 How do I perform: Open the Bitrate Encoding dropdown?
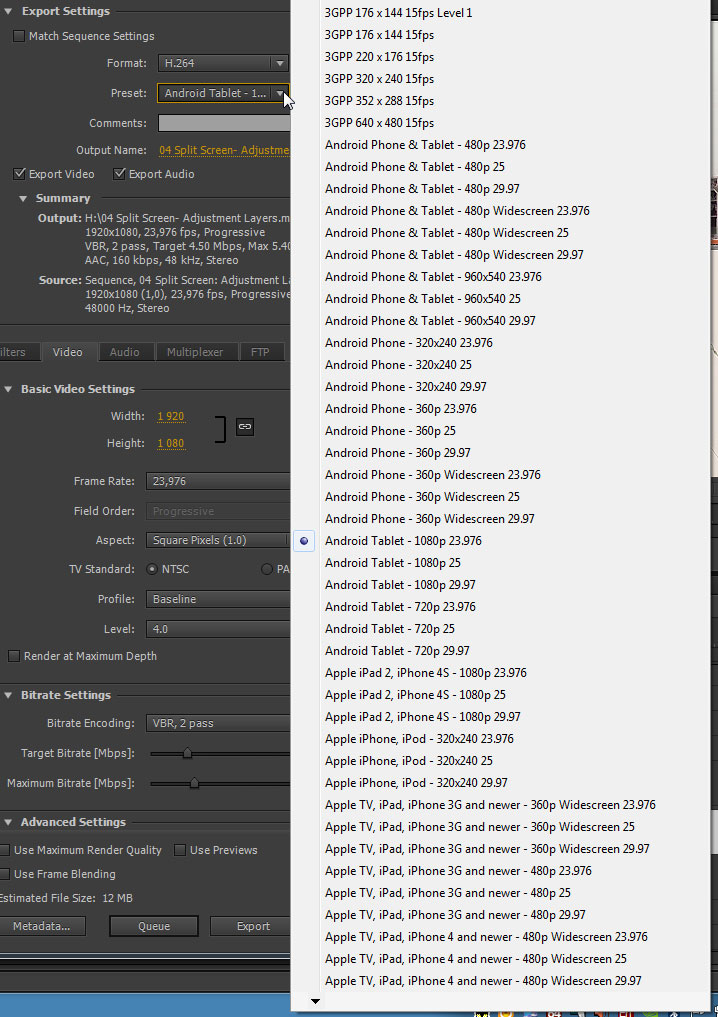220,723
